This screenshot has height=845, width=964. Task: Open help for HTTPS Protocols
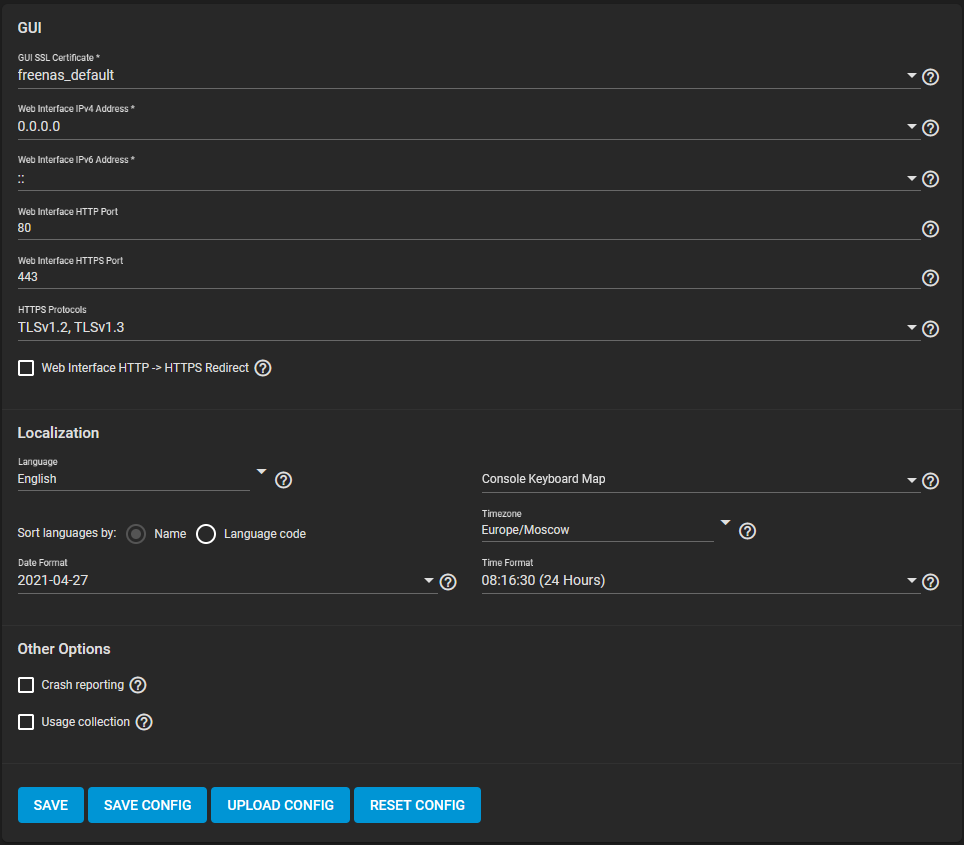click(930, 329)
